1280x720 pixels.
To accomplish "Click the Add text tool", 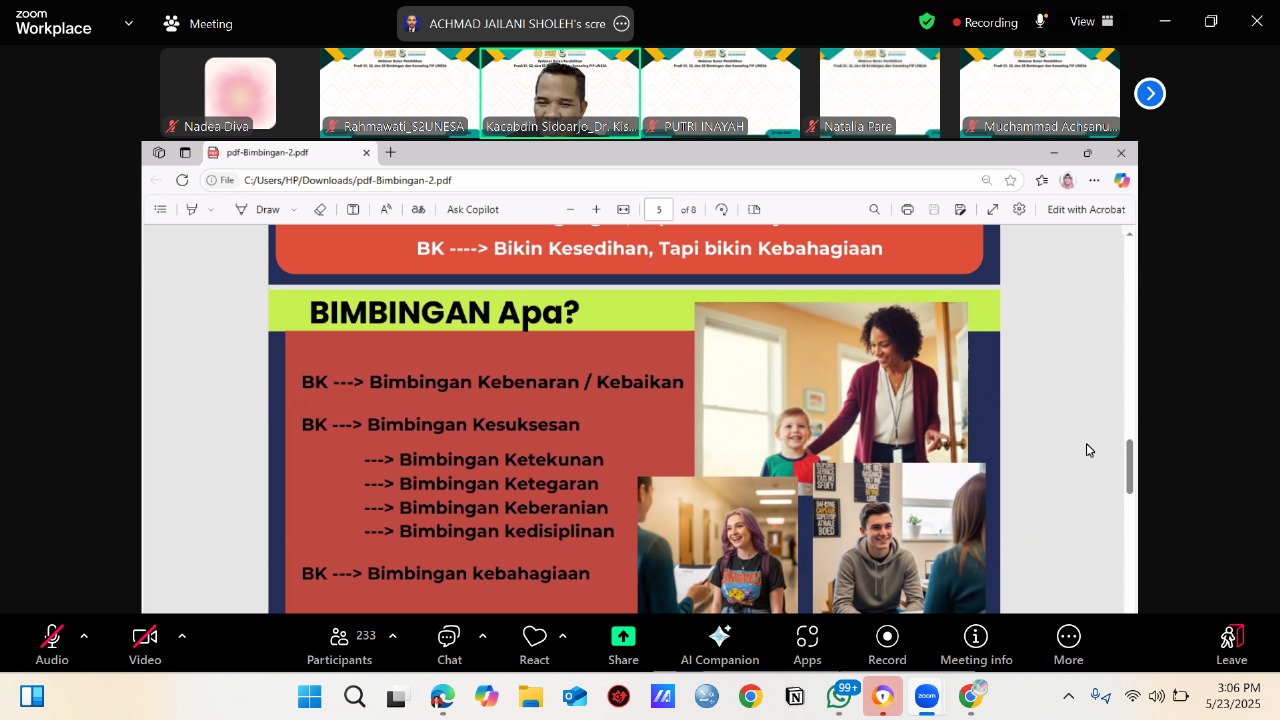I will [x=353, y=209].
